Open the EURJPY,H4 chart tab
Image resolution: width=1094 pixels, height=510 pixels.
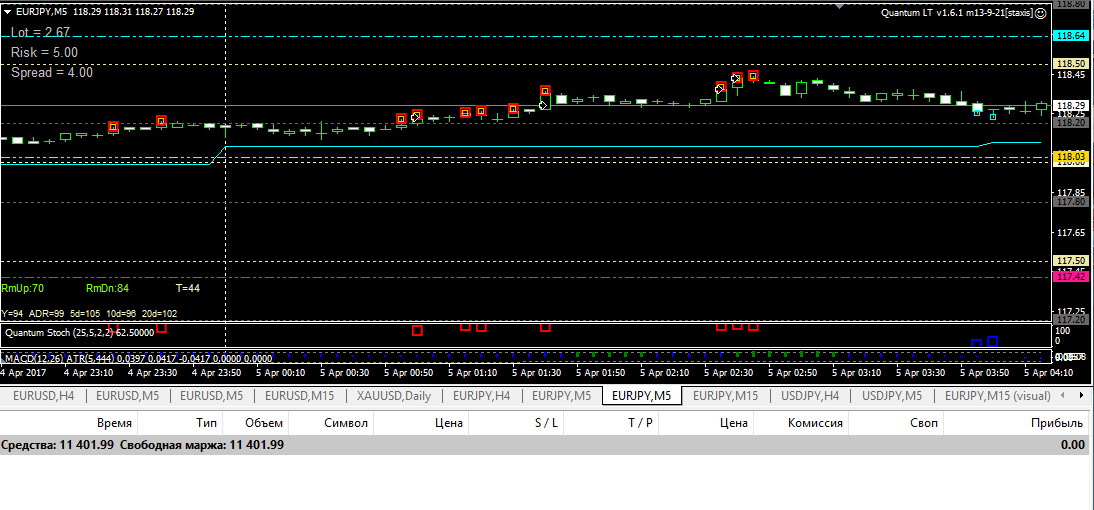tap(481, 396)
